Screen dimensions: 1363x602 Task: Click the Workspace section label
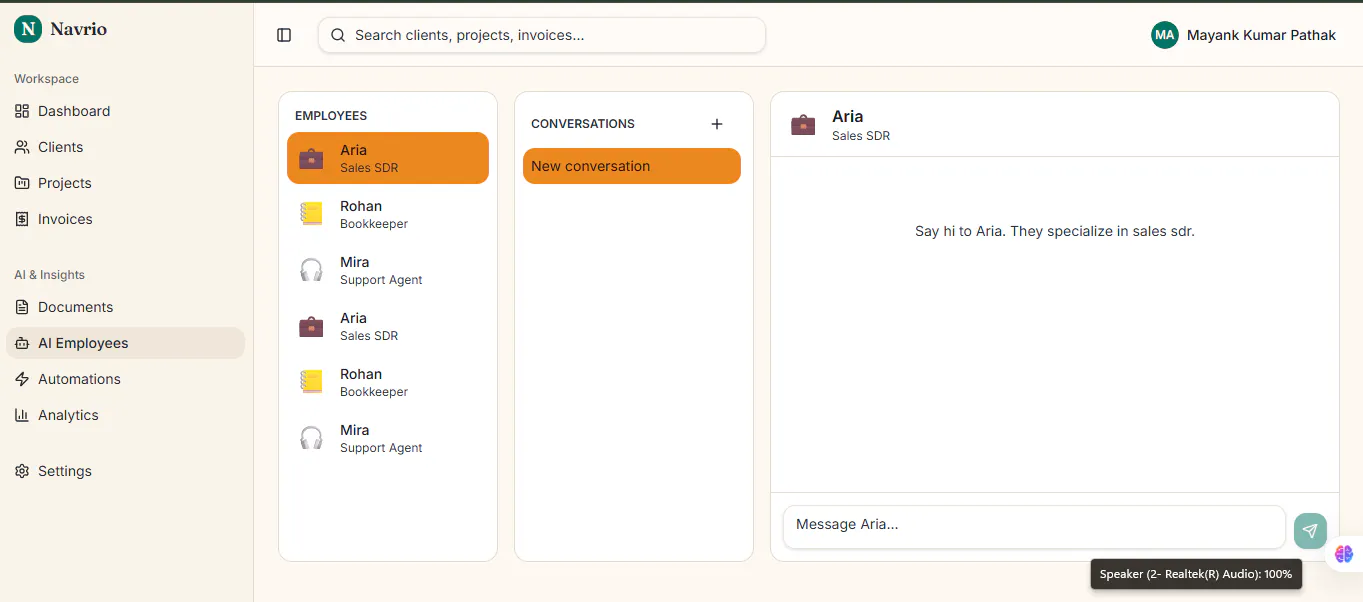(x=46, y=79)
